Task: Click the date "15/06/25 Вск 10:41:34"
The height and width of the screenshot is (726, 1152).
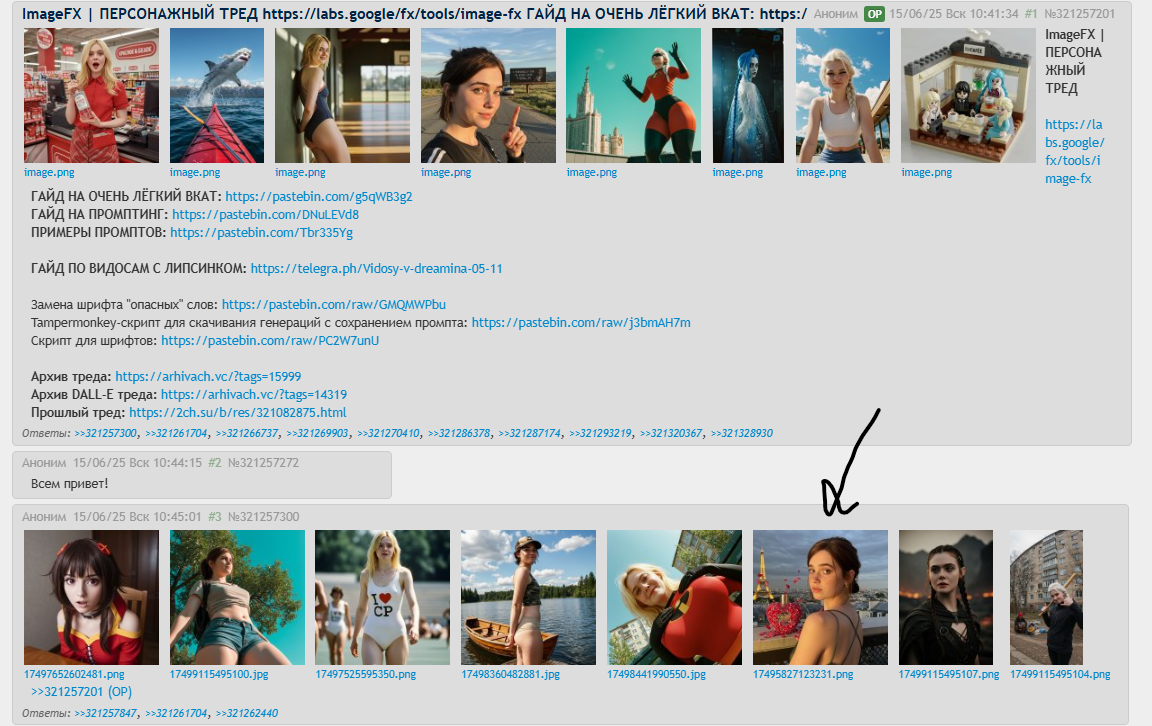Action: click(954, 14)
